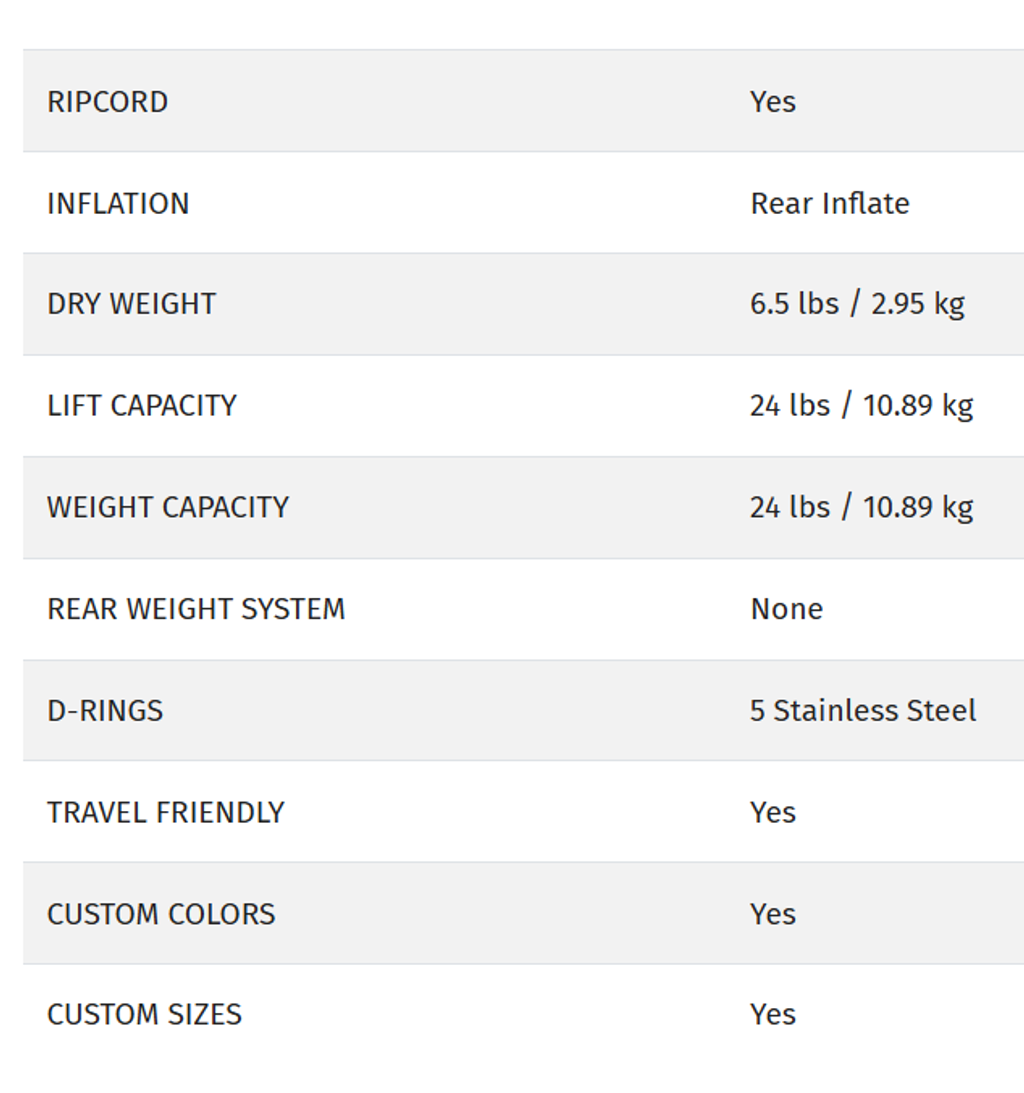Click the CUSTOM COLORS label
The image size is (1024, 1093).
(x=161, y=914)
